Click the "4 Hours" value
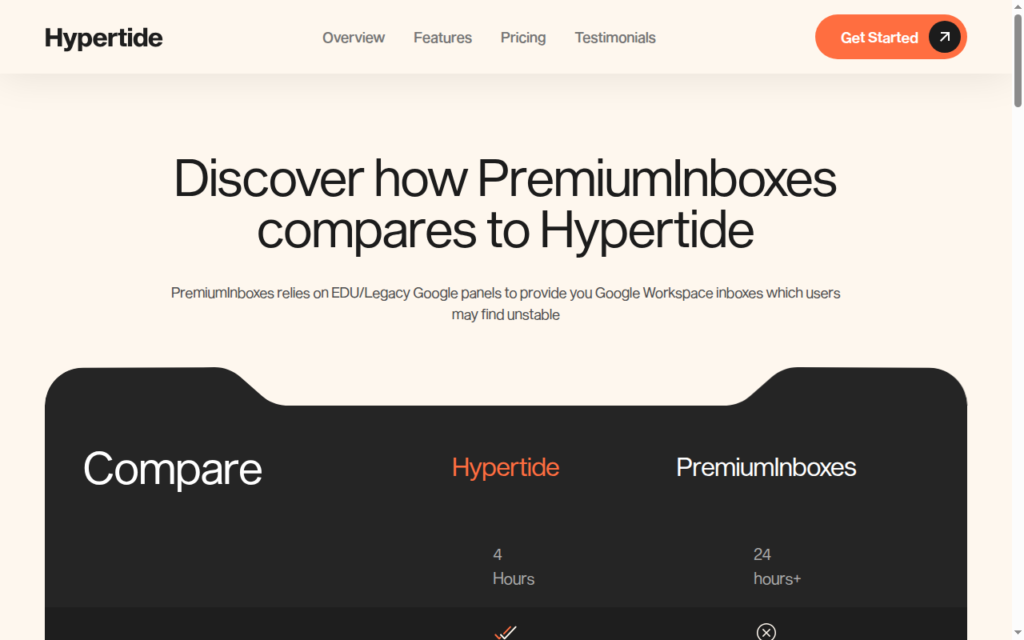 click(x=513, y=566)
